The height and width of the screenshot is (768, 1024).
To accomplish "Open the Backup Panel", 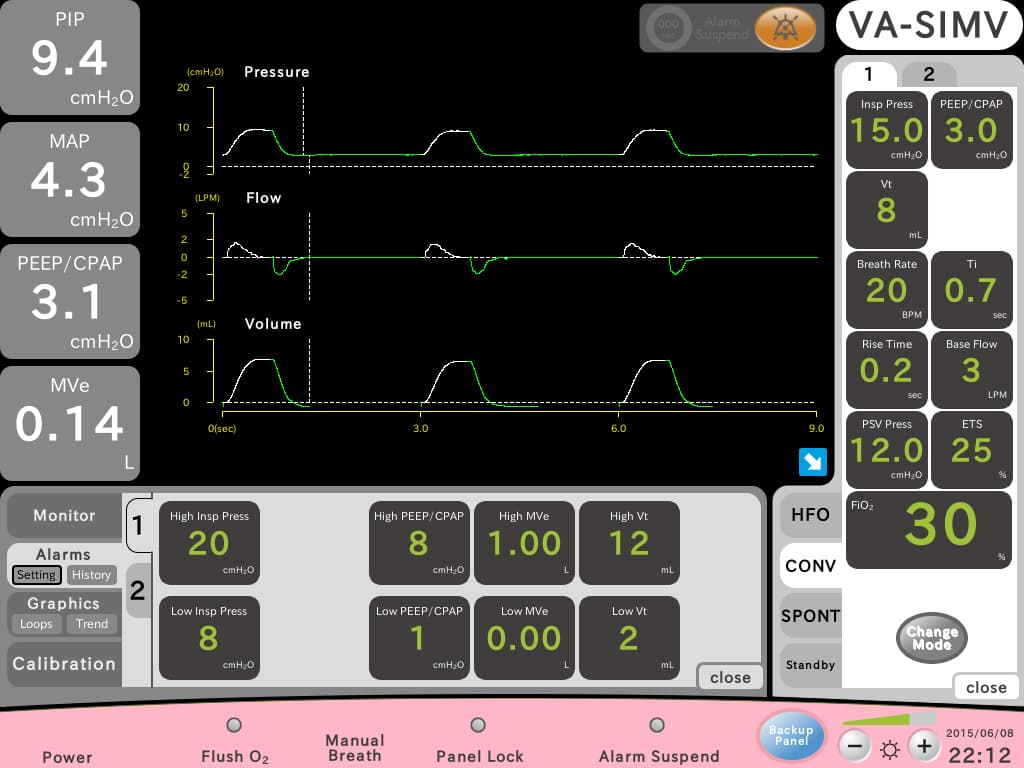I will [x=791, y=735].
